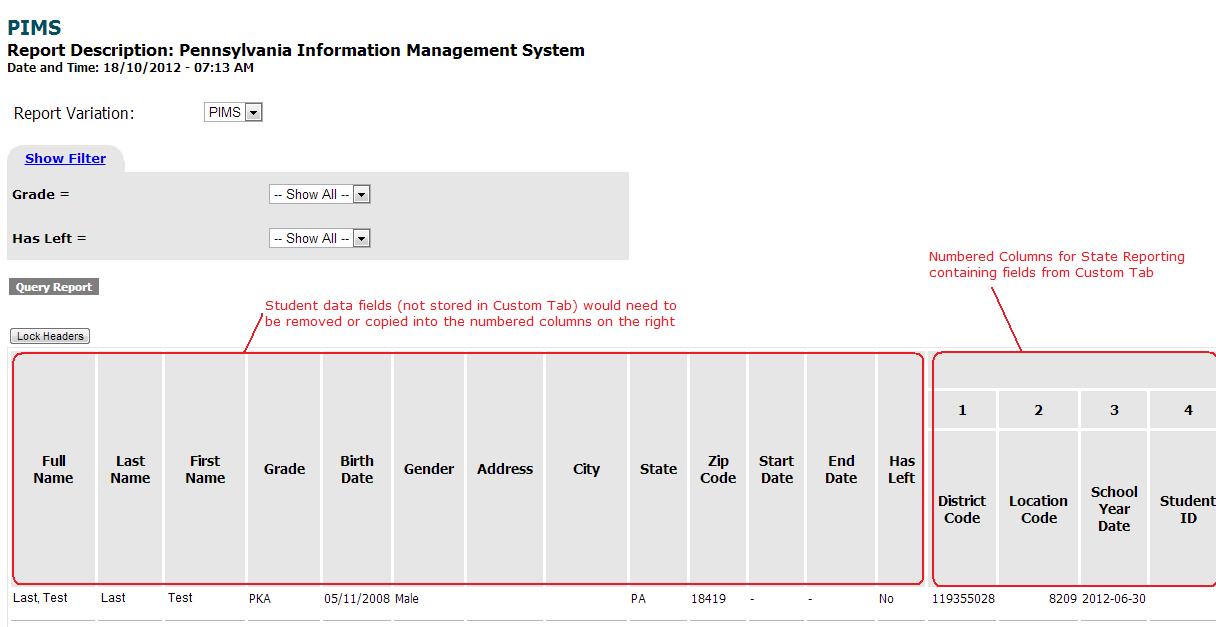Click the Grade column header
This screenshot has width=1216, height=627.
pyautogui.click(x=284, y=469)
